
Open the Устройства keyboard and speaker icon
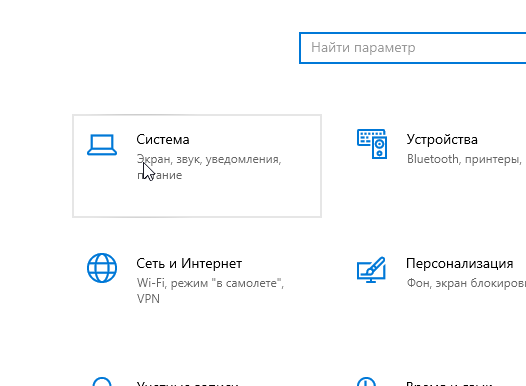pos(372,144)
